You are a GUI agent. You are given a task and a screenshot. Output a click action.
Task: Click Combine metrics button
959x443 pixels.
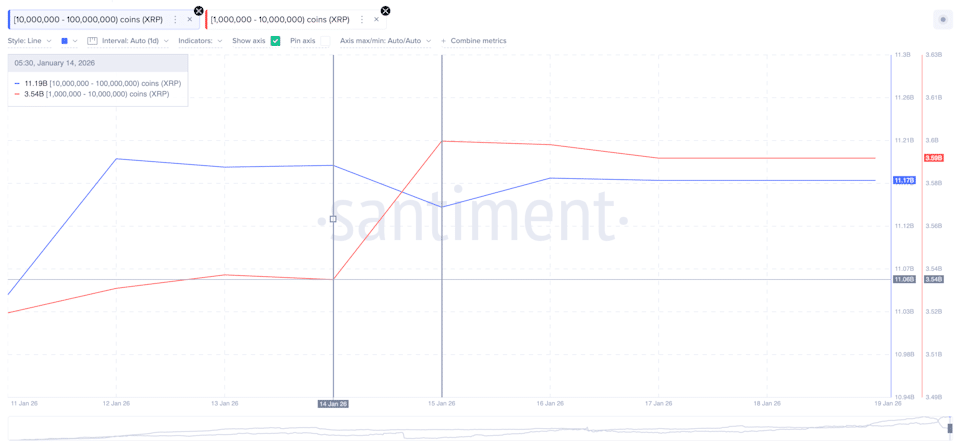click(474, 41)
